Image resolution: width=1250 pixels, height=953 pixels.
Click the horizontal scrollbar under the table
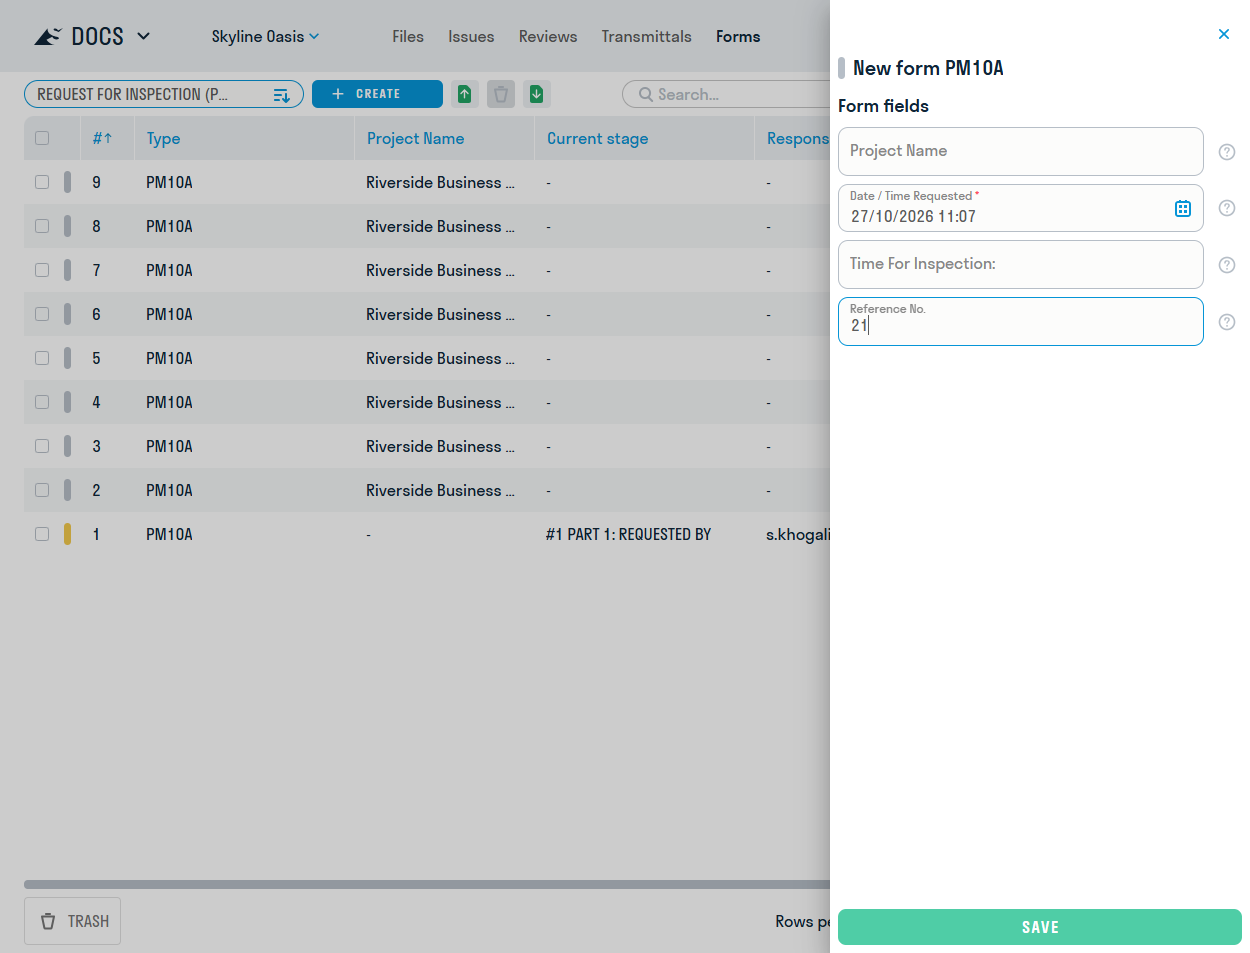(x=427, y=884)
